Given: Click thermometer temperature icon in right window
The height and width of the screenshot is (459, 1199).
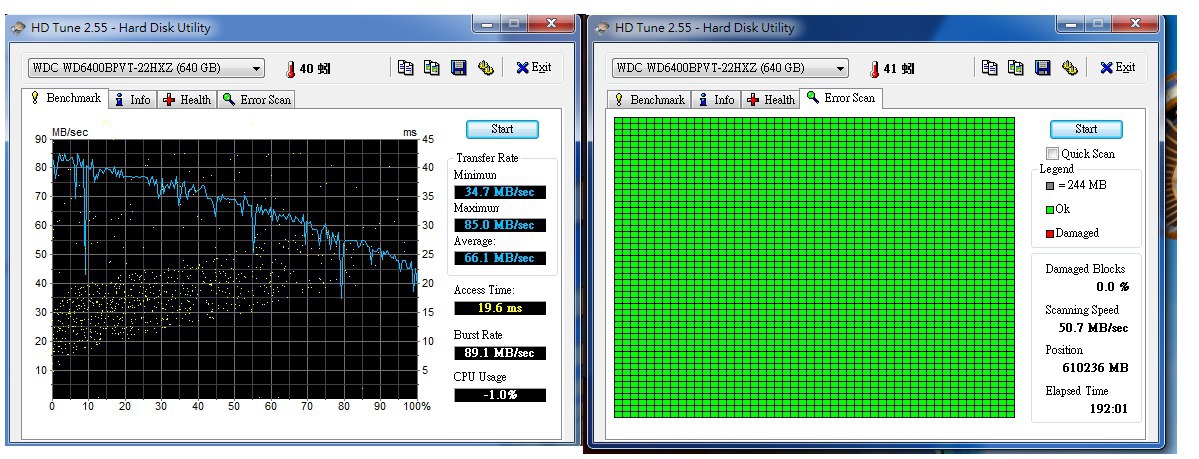Looking at the screenshot, I should point(875,69).
